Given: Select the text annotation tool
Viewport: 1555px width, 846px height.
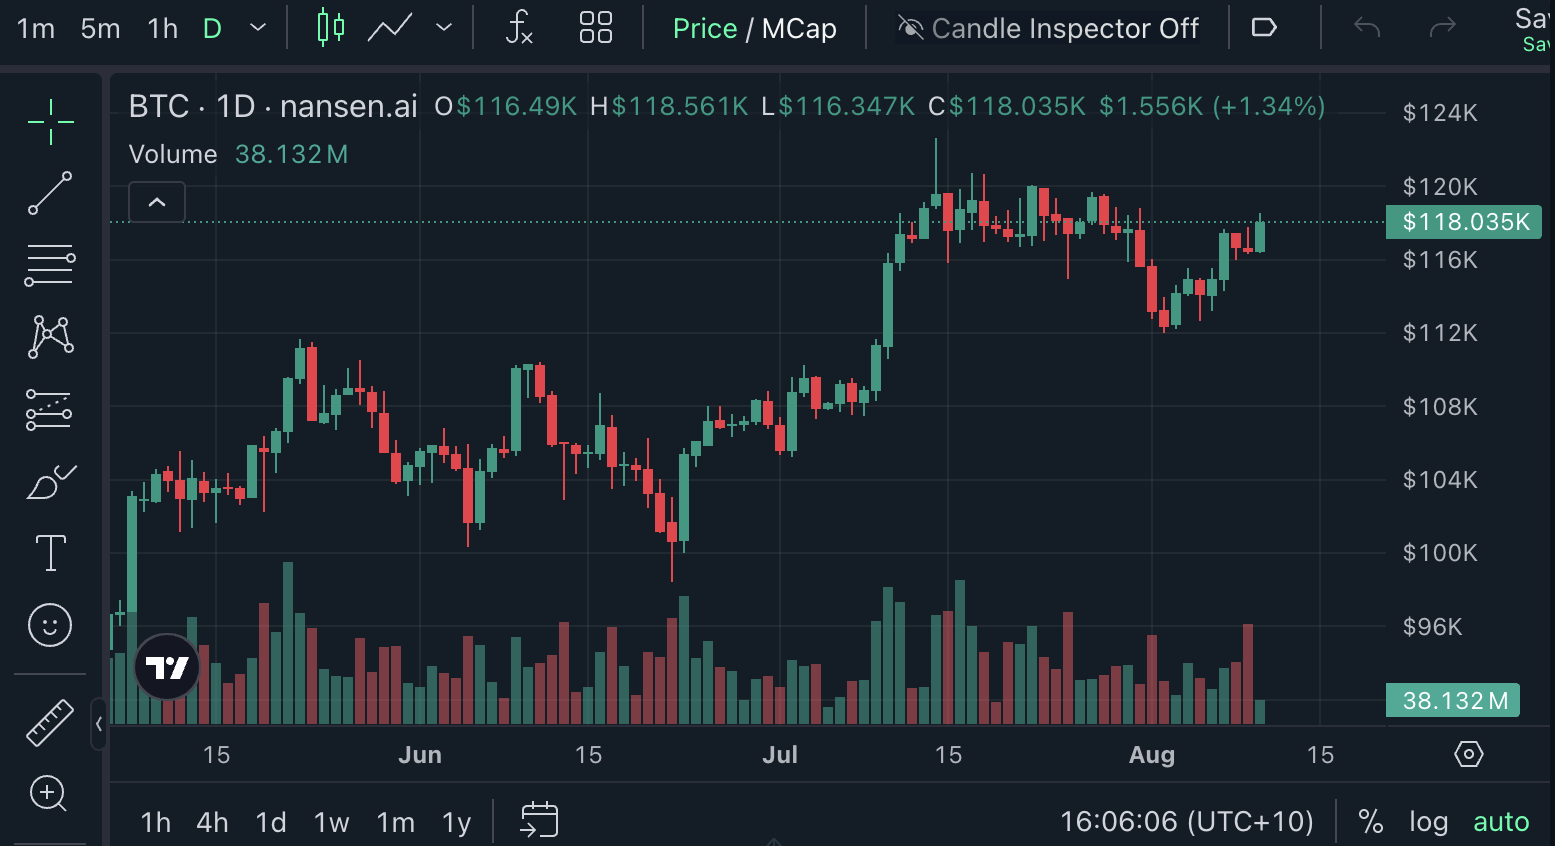Looking at the screenshot, I should point(50,553).
